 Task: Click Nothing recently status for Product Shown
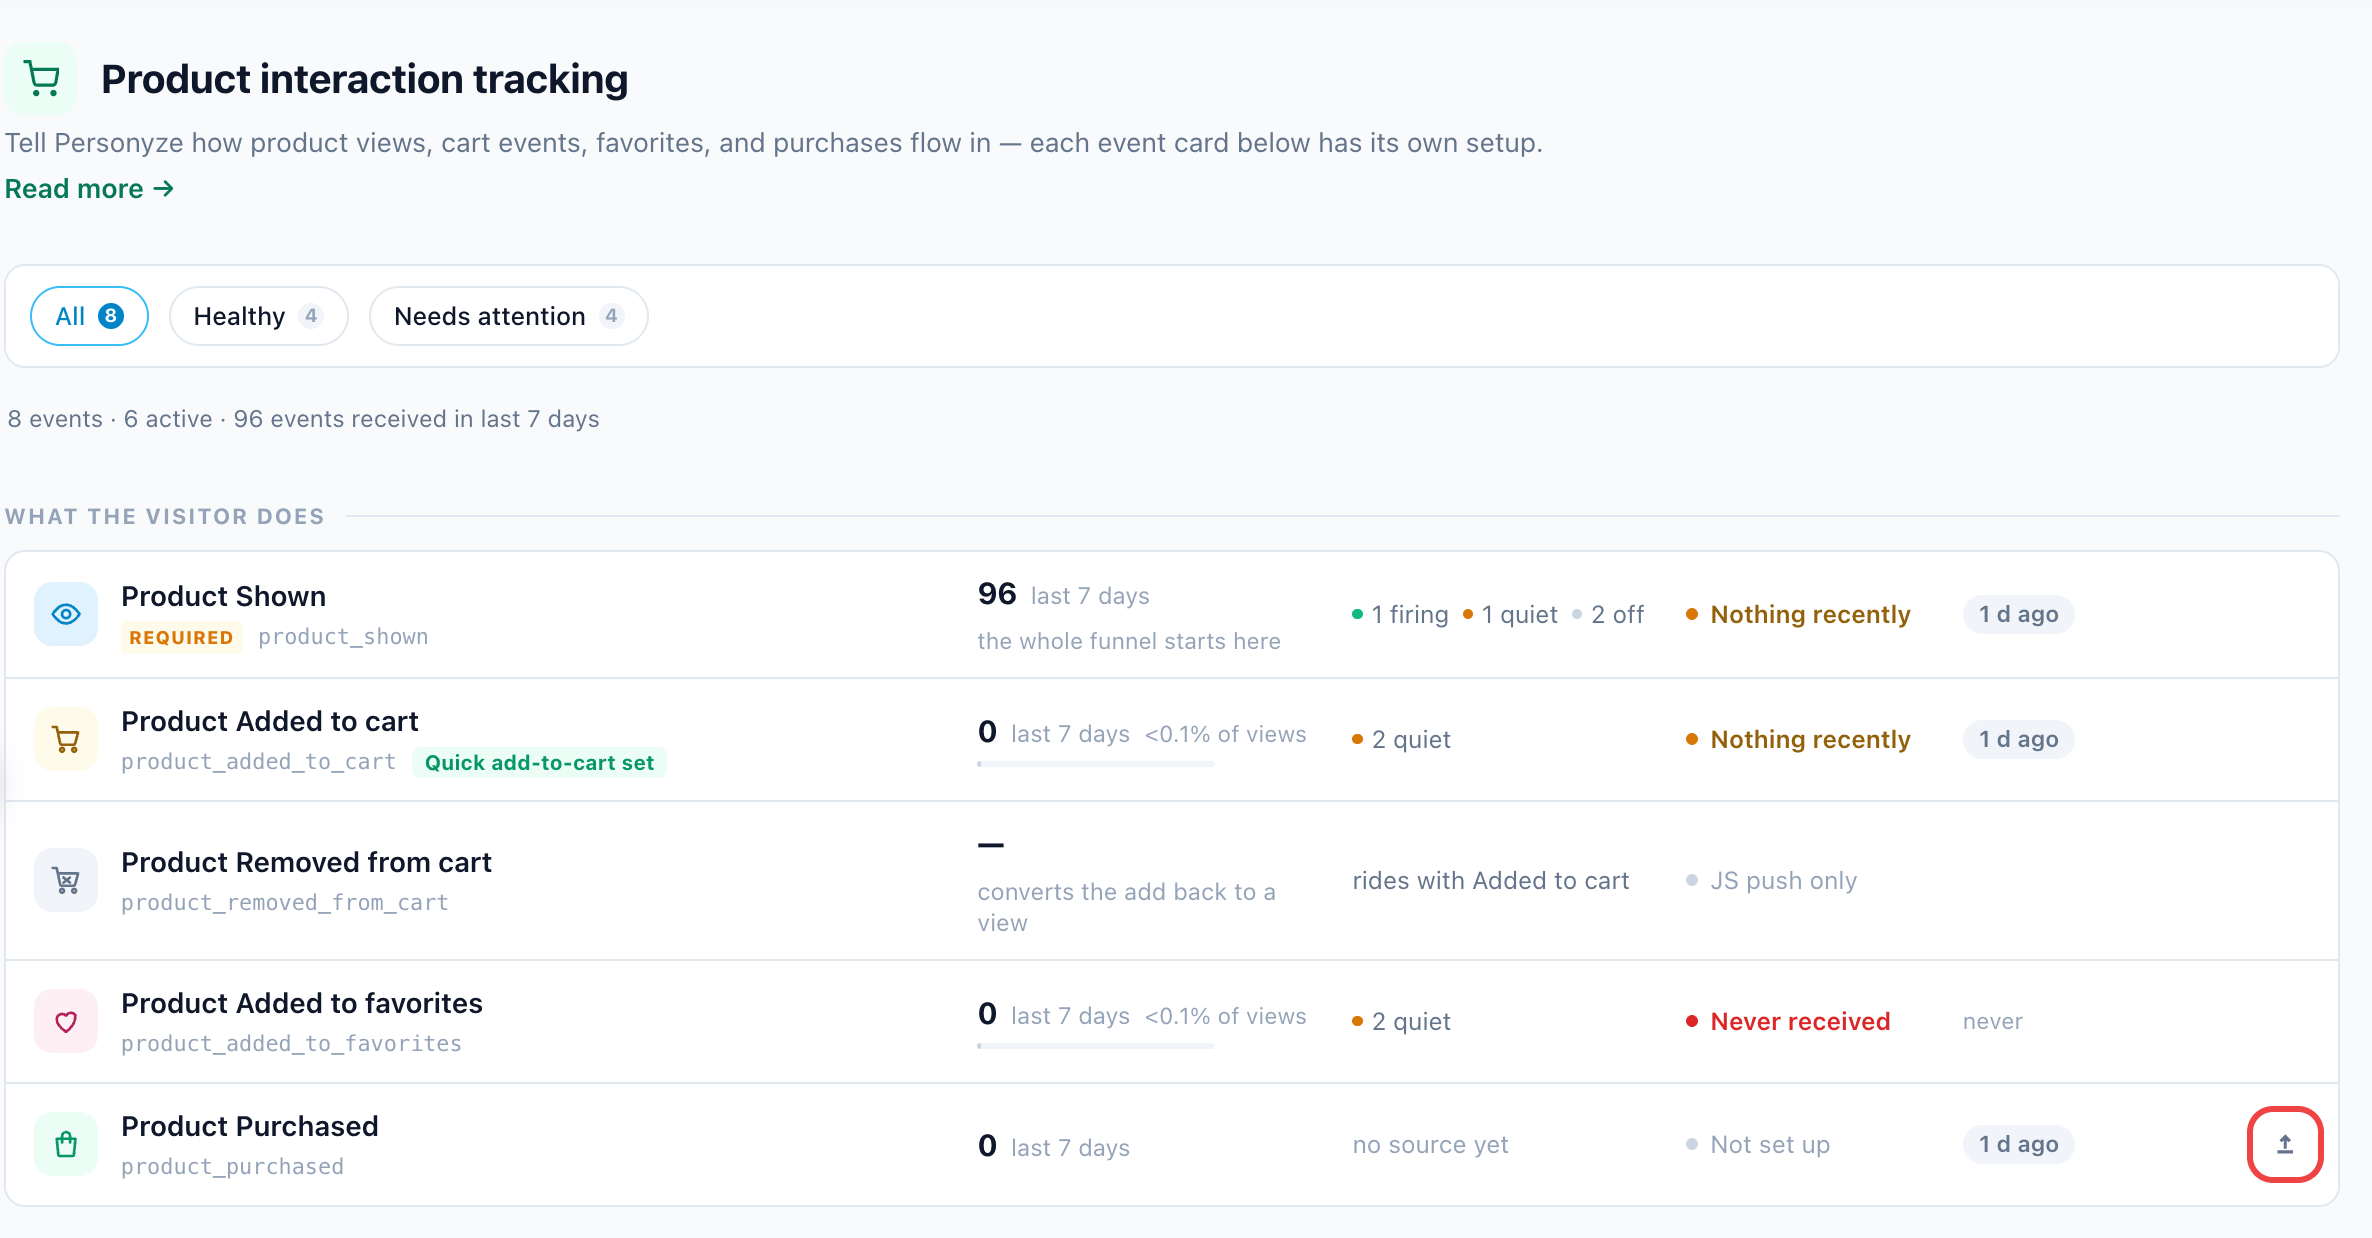click(1798, 614)
